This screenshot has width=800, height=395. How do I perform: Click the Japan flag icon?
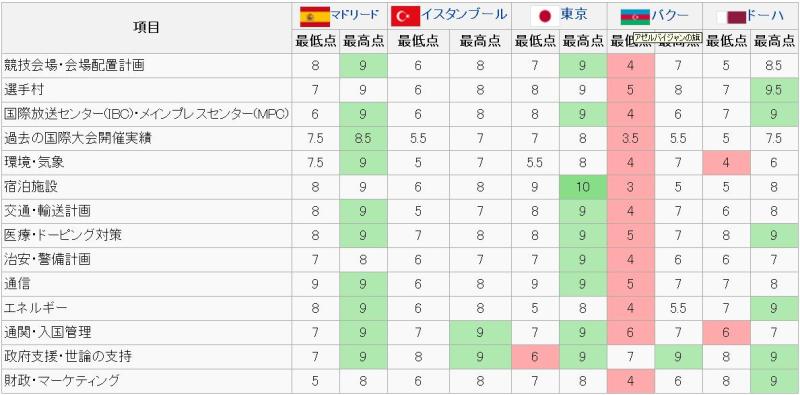[545, 16]
